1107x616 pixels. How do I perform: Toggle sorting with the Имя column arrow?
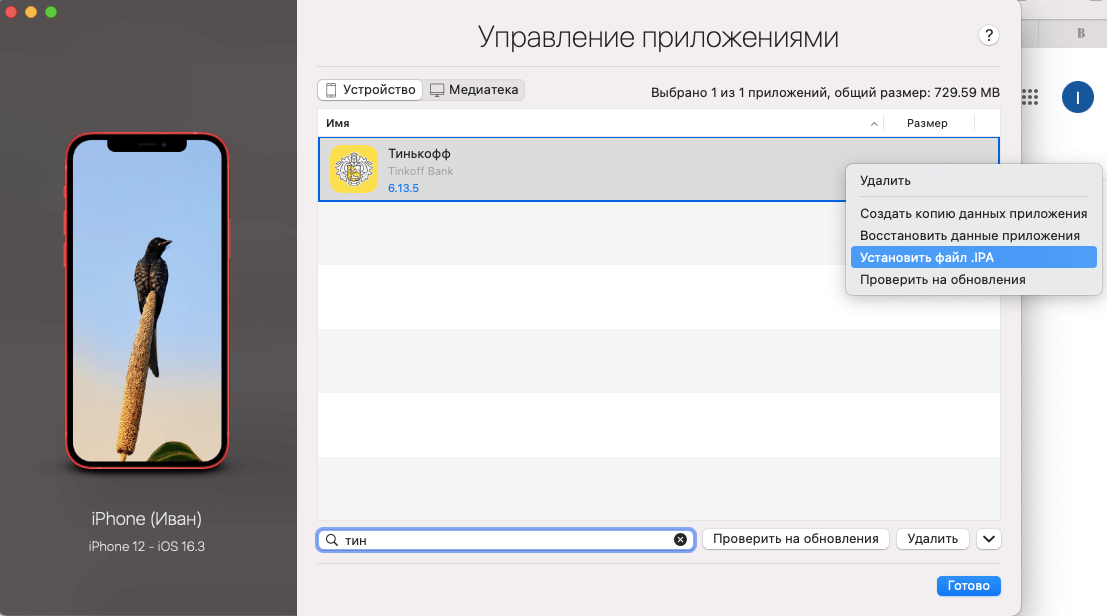click(x=873, y=123)
